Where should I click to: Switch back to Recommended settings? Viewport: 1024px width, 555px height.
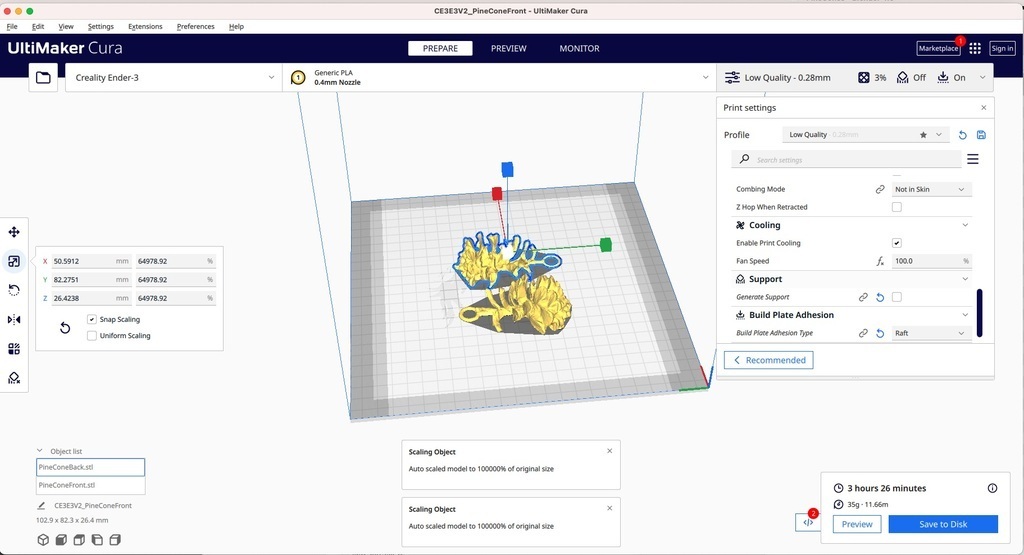[769, 360]
